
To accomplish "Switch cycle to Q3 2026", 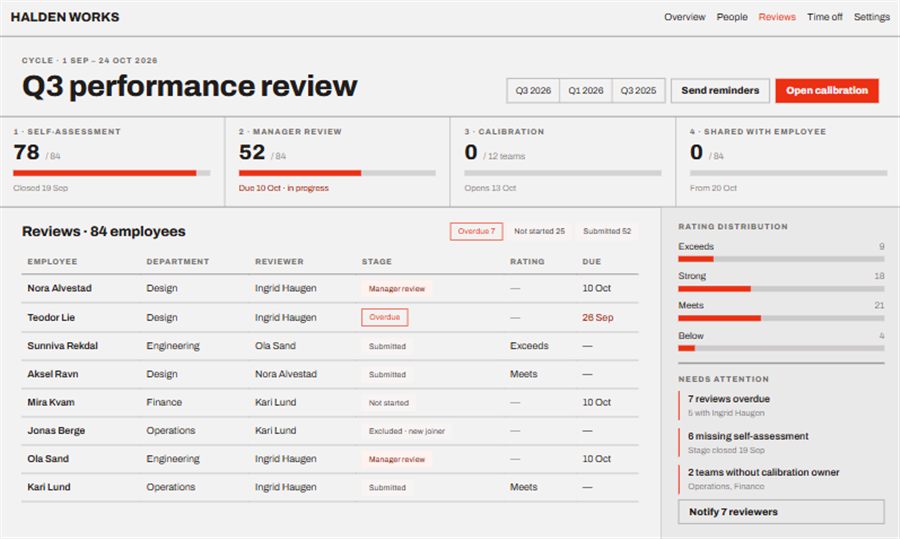I will pos(533,91).
